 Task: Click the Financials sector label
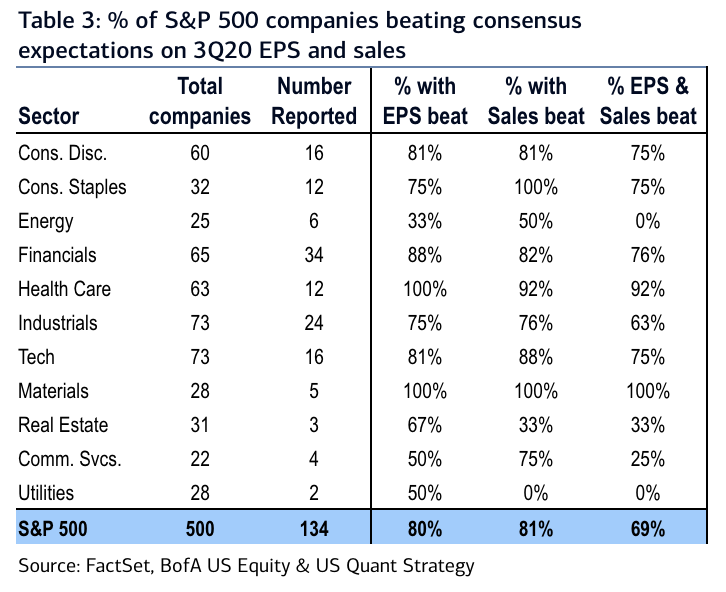click(58, 255)
